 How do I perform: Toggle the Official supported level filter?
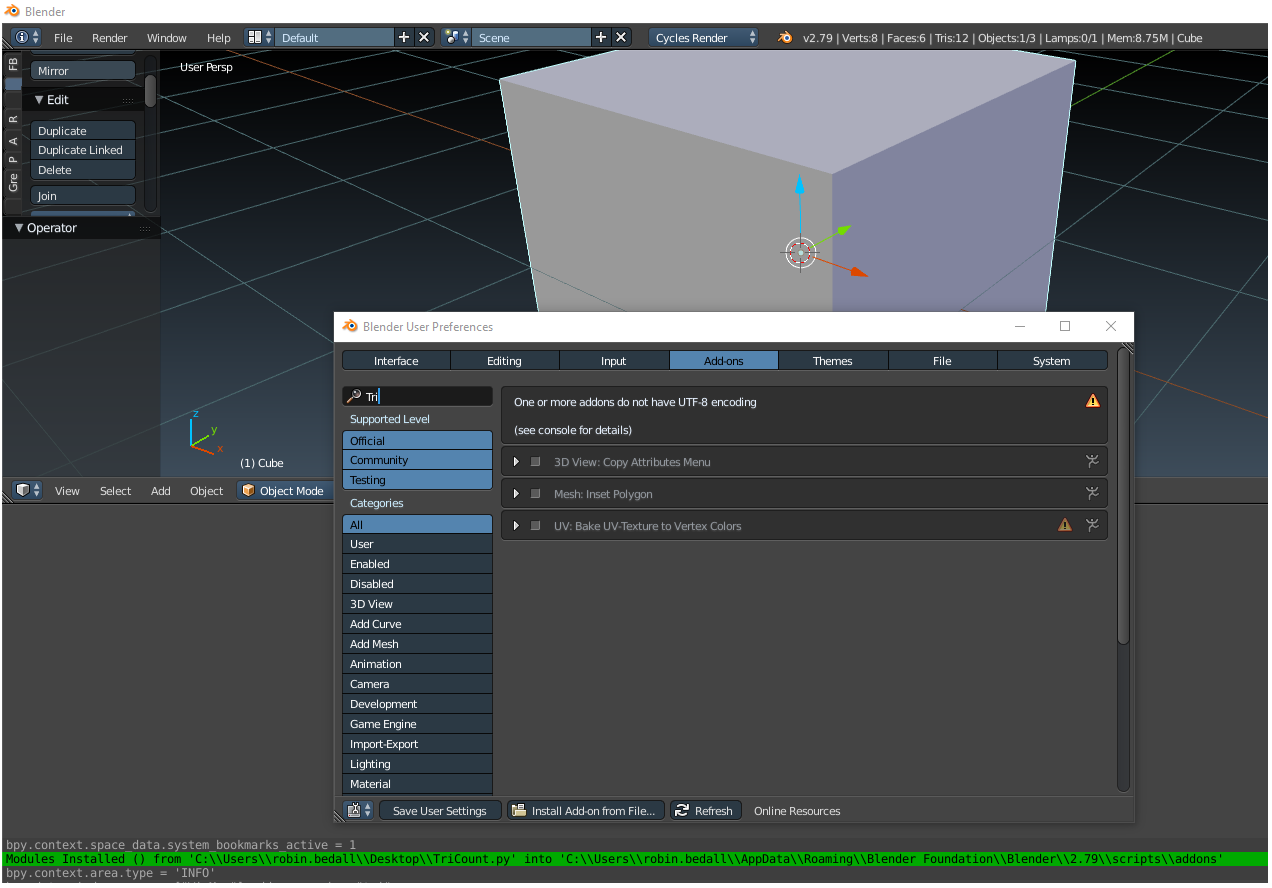(x=417, y=440)
